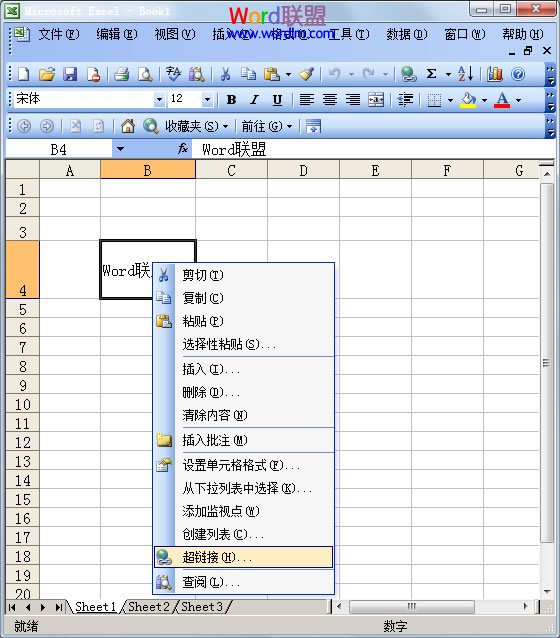This screenshot has height=638, width=560.
Task: Switch to the Sheet3 tab
Action: (202, 607)
